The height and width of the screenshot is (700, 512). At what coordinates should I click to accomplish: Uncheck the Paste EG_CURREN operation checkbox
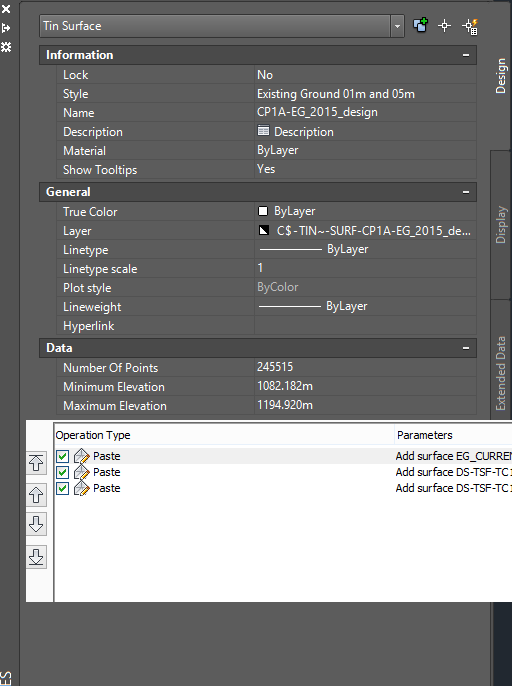pyautogui.click(x=62, y=456)
